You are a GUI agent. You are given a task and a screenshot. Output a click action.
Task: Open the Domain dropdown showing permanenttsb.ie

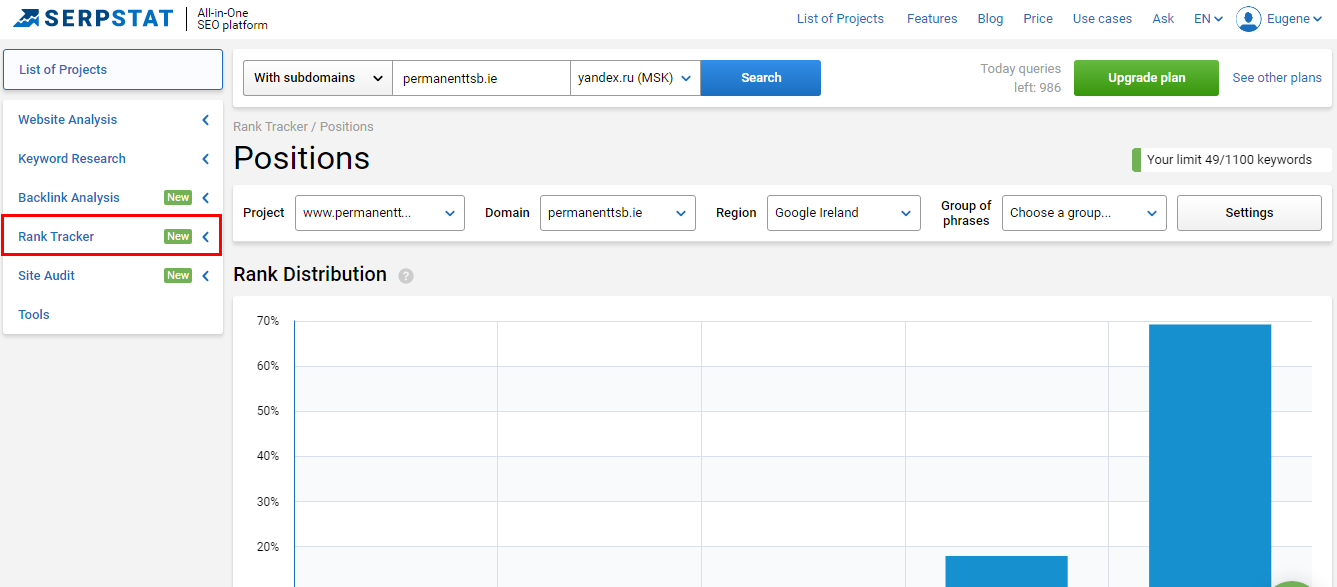[618, 213]
